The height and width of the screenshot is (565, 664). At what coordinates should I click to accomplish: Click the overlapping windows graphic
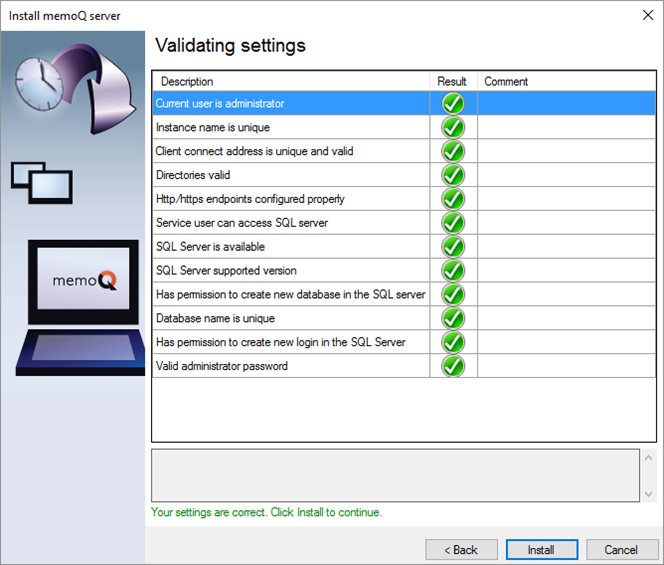(x=42, y=183)
